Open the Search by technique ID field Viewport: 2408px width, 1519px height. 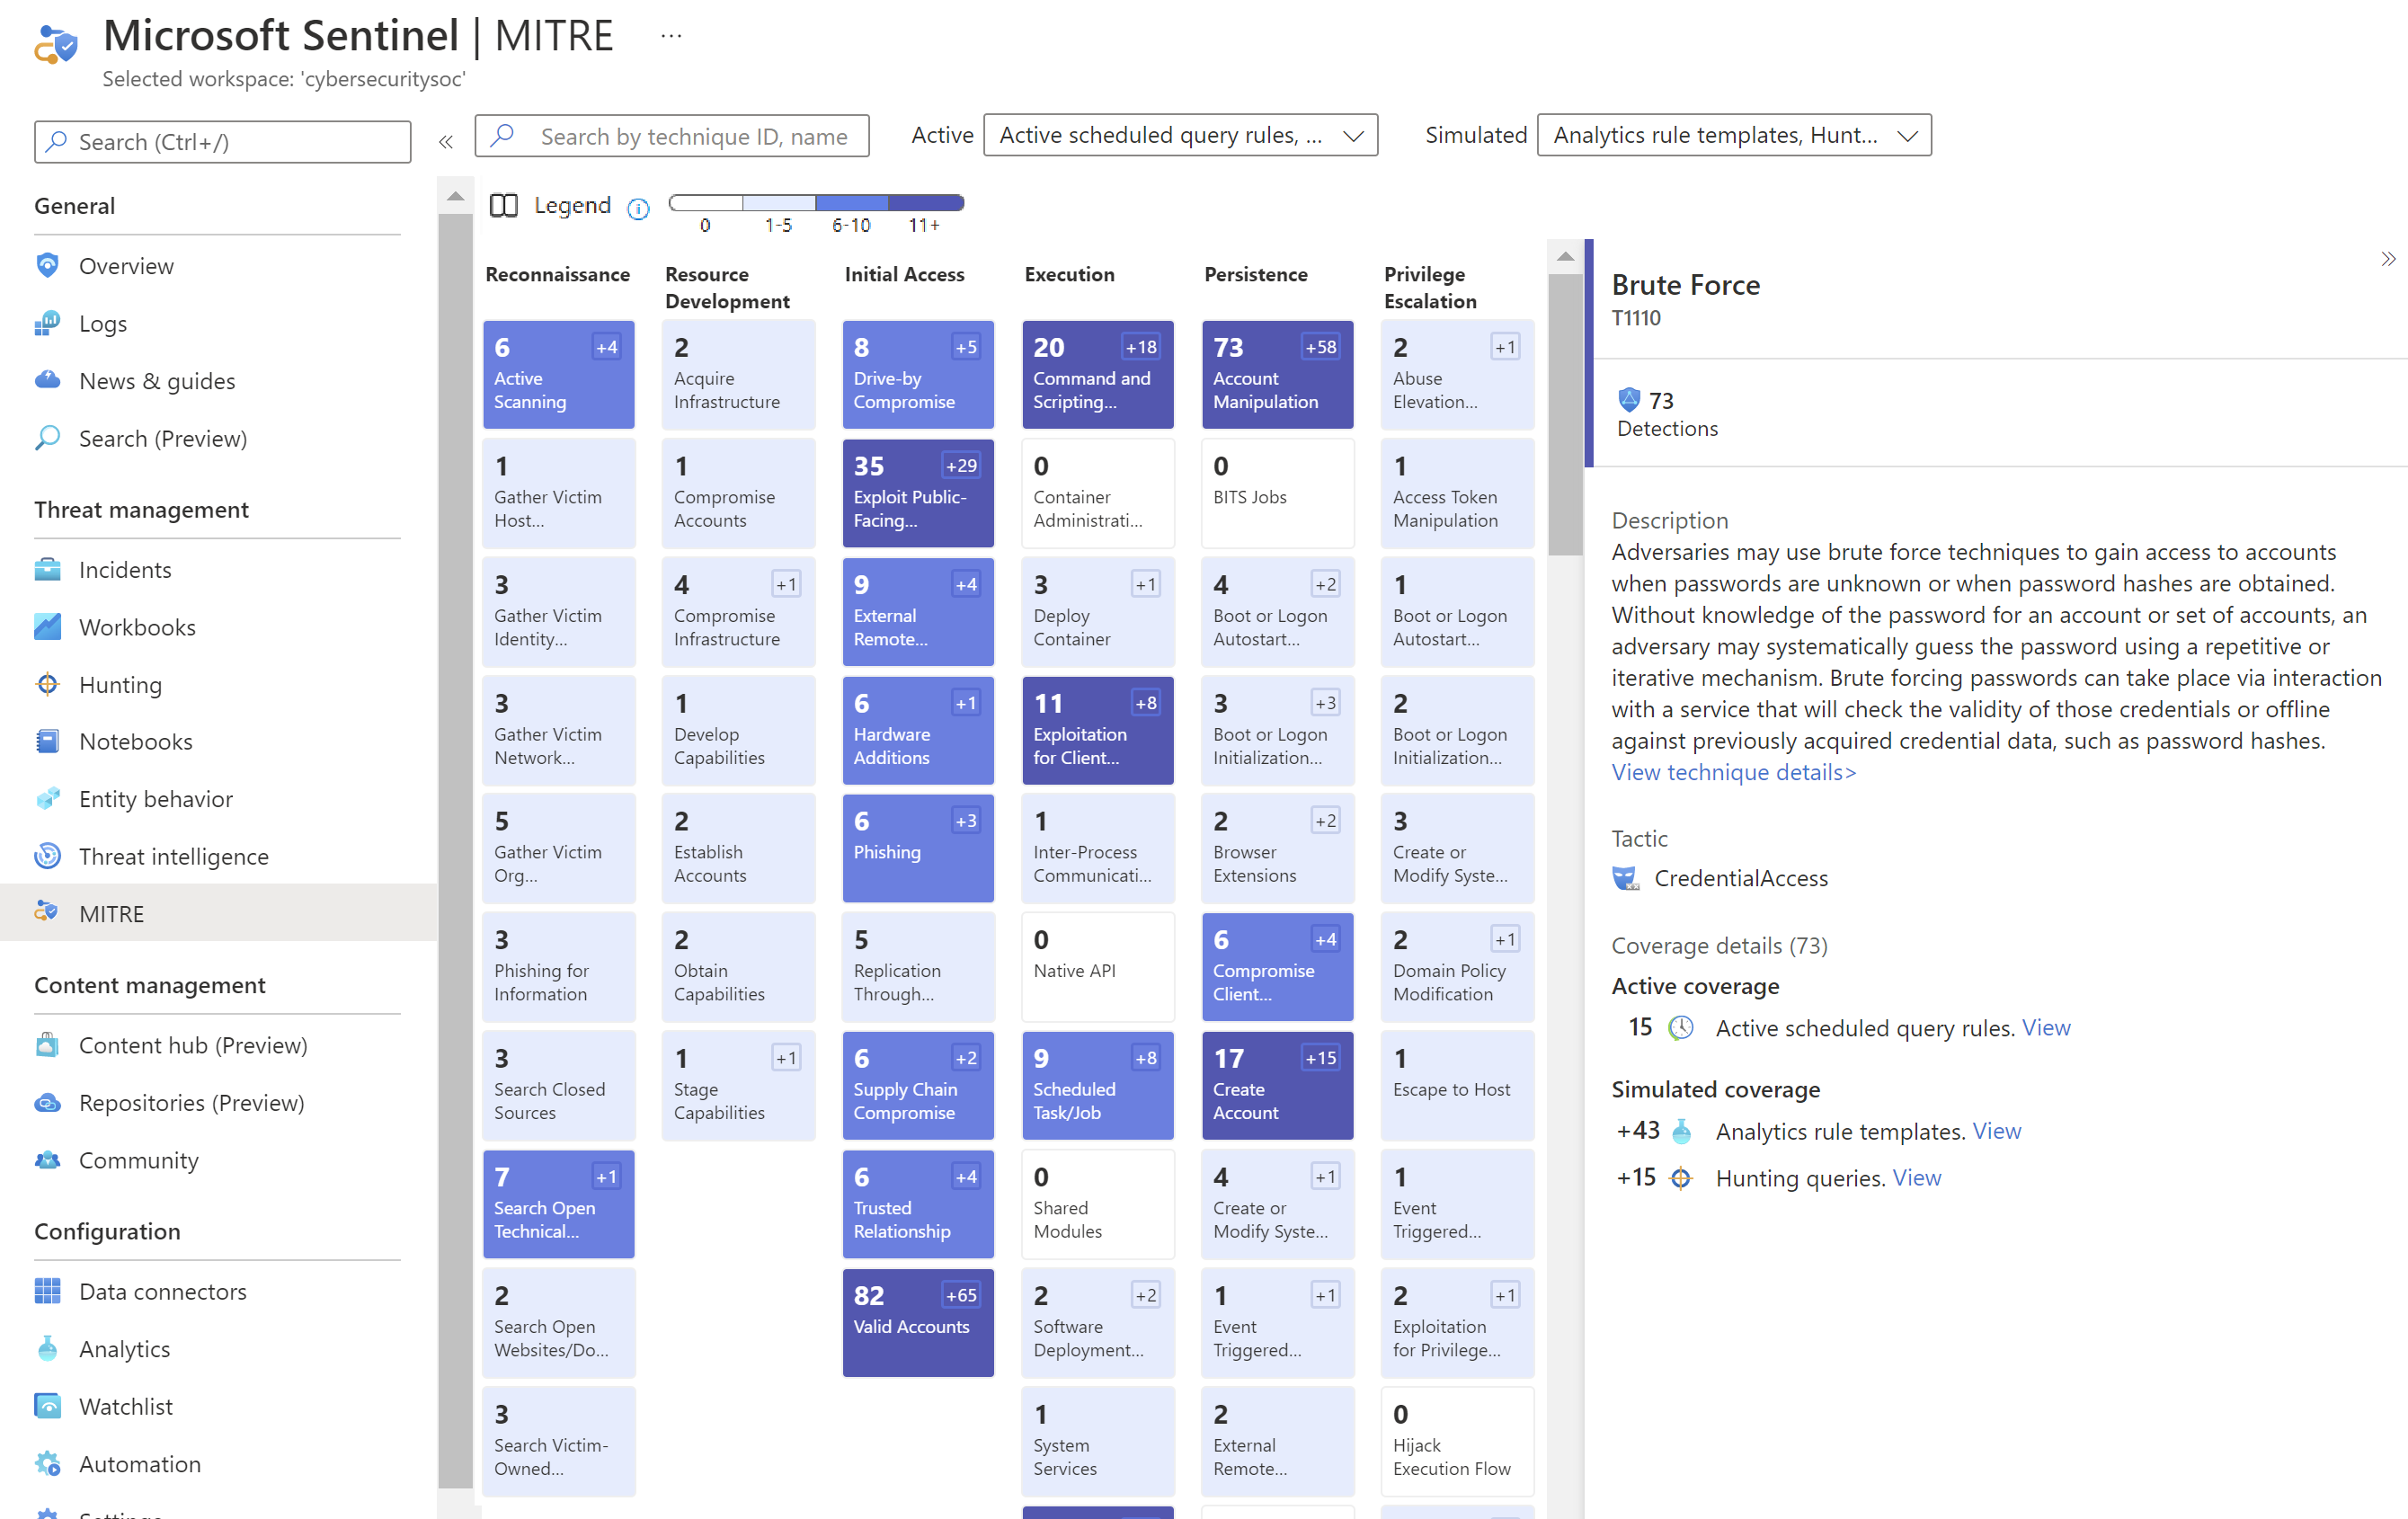680,135
